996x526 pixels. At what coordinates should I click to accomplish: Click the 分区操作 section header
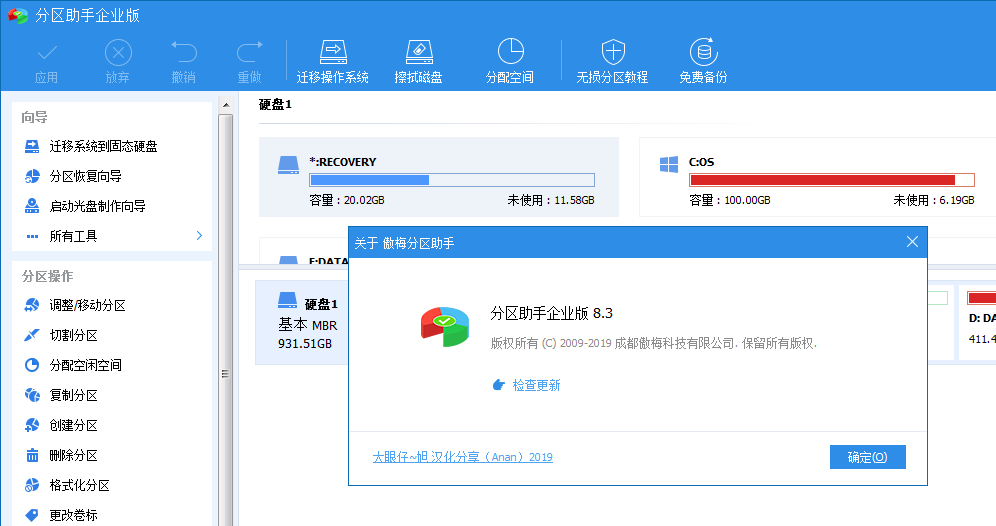coord(48,276)
